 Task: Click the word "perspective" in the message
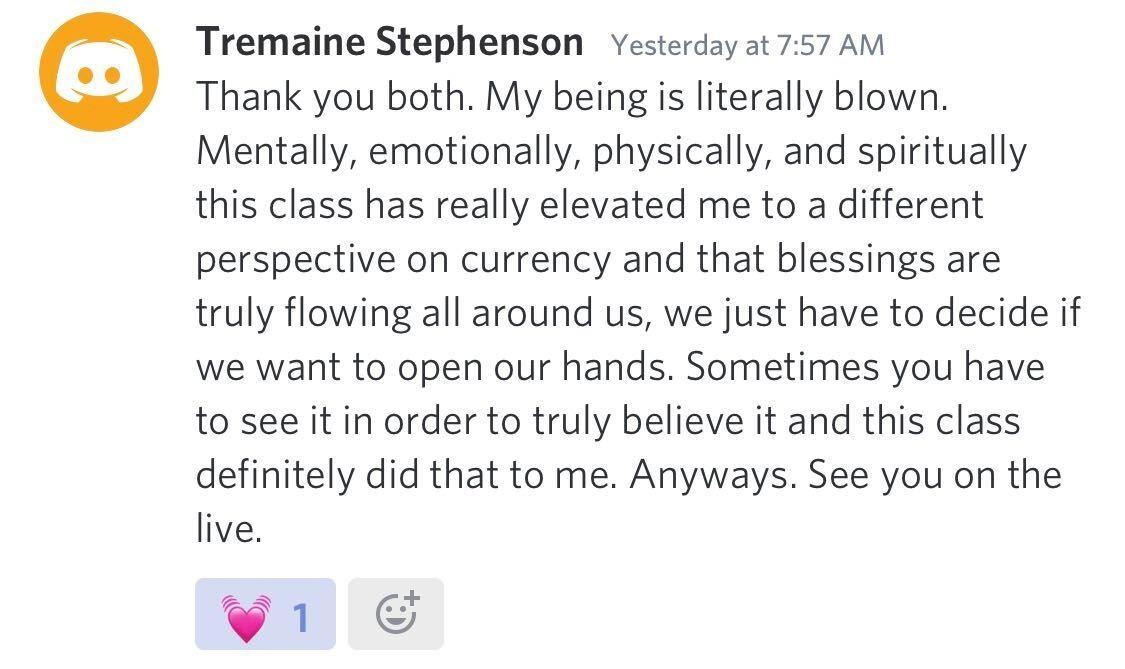[x=295, y=259]
